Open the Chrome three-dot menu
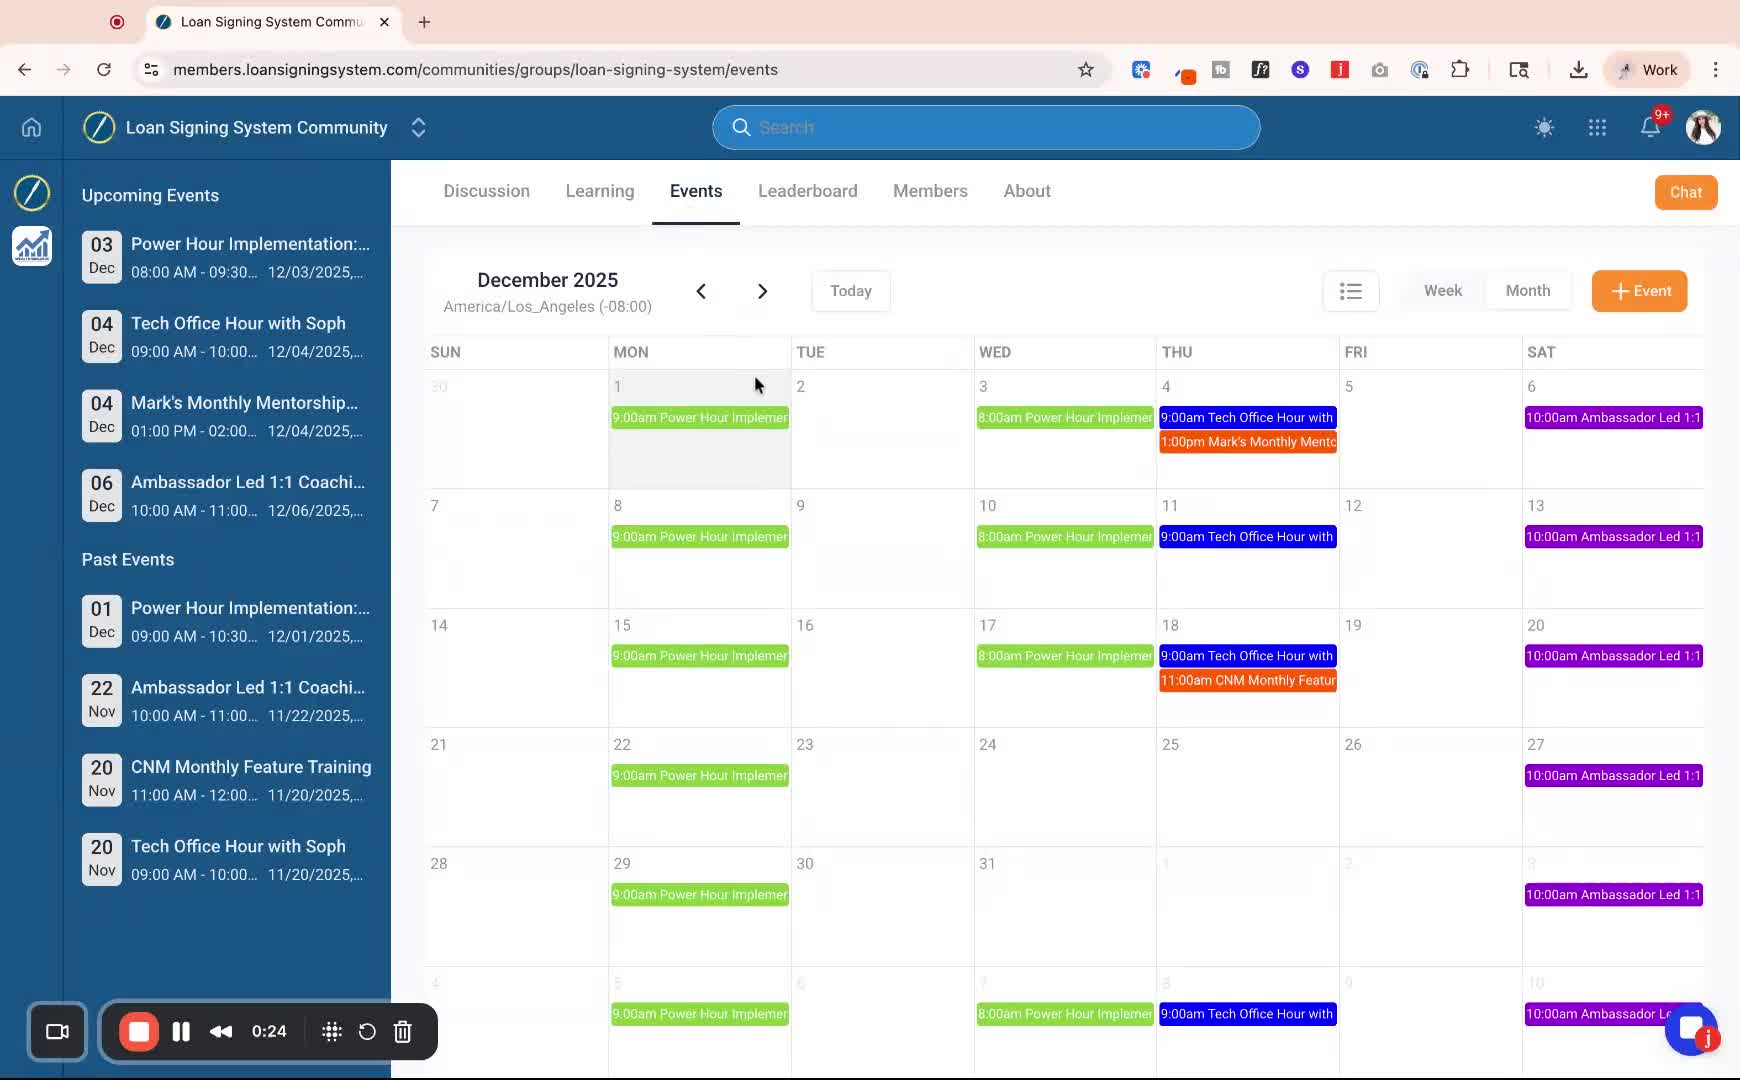 [x=1716, y=70]
